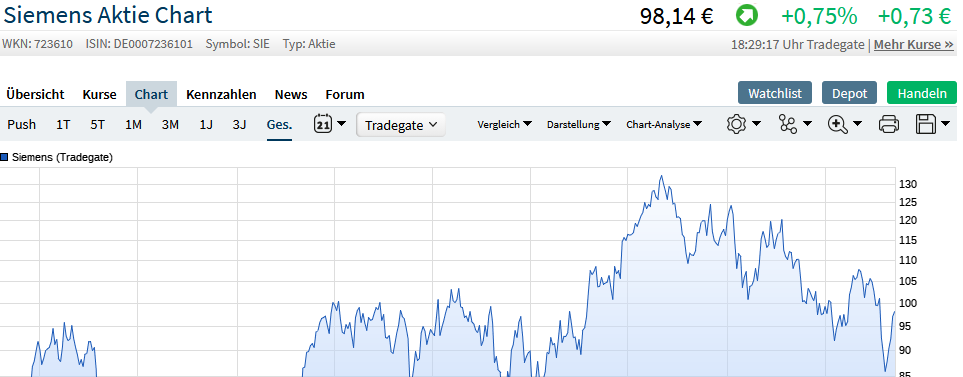963x377 pixels.
Task: Select the 3M time range
Action: tap(170, 124)
